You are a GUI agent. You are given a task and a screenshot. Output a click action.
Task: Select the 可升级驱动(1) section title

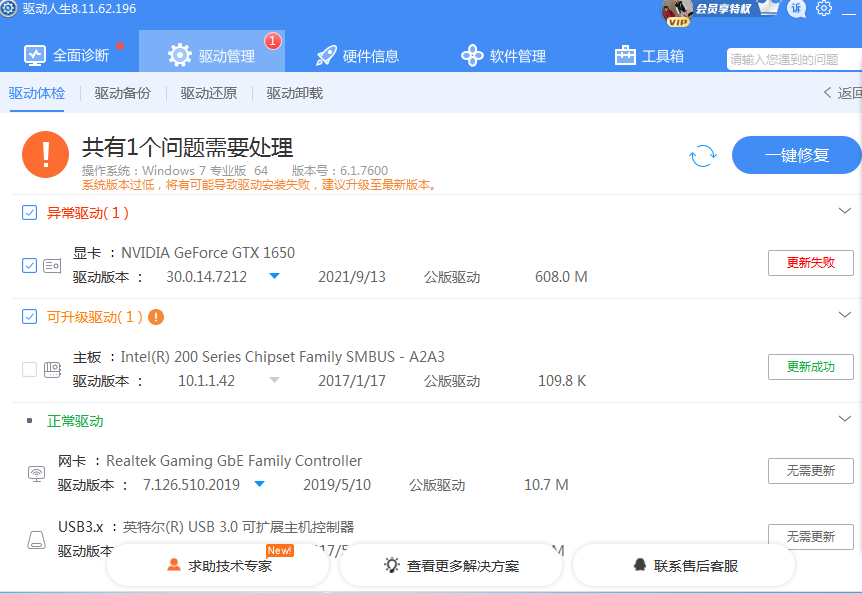click(95, 317)
